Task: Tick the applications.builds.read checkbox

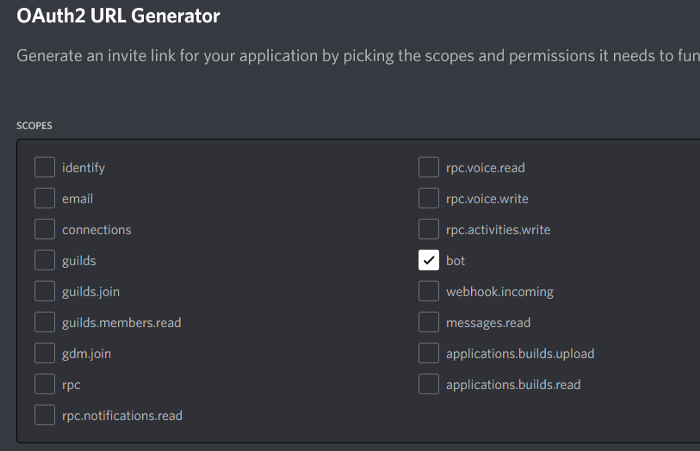Action: 429,384
